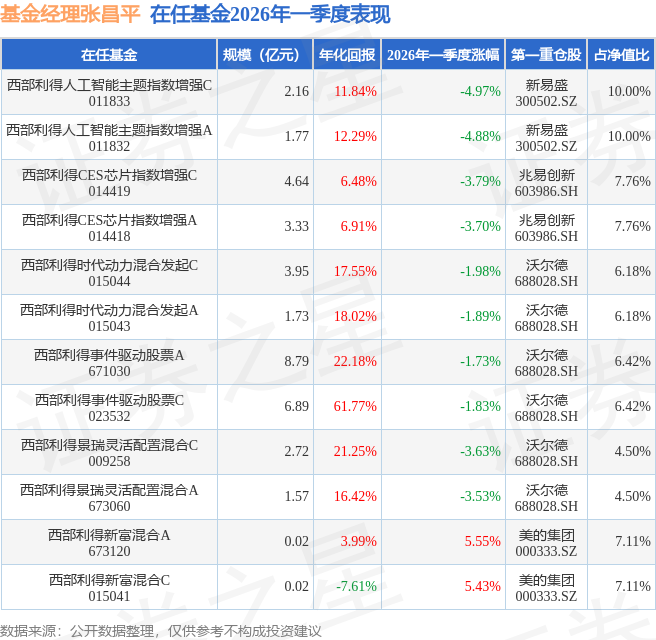Select fund 西部利得CES芯片指数增强C 014419
The width and height of the screenshot is (656, 640).
[x=109, y=183]
